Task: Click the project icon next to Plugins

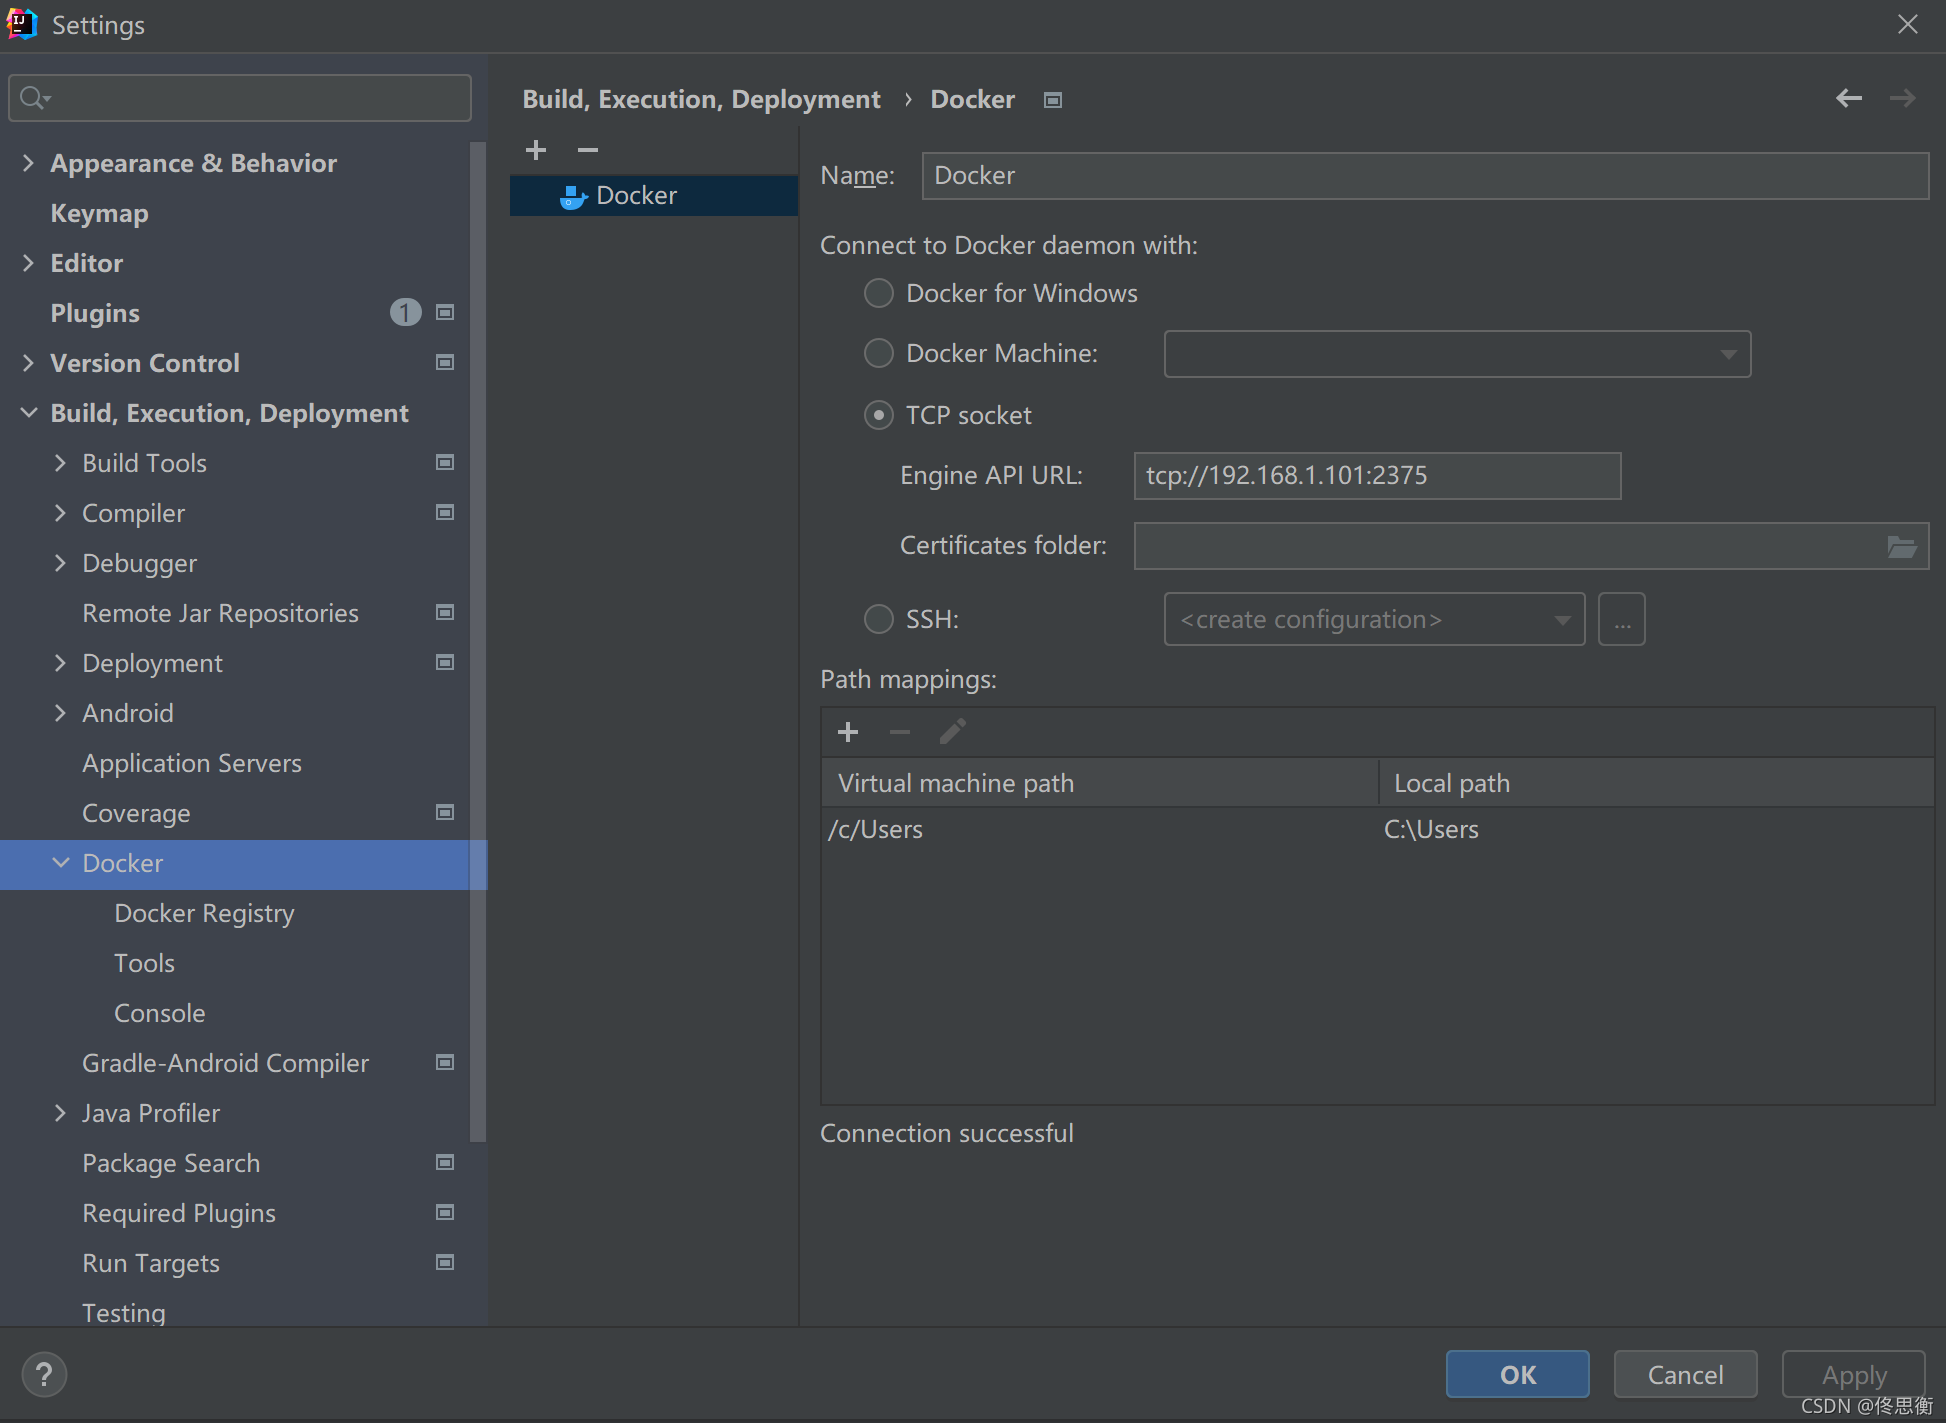Action: pos(445,313)
